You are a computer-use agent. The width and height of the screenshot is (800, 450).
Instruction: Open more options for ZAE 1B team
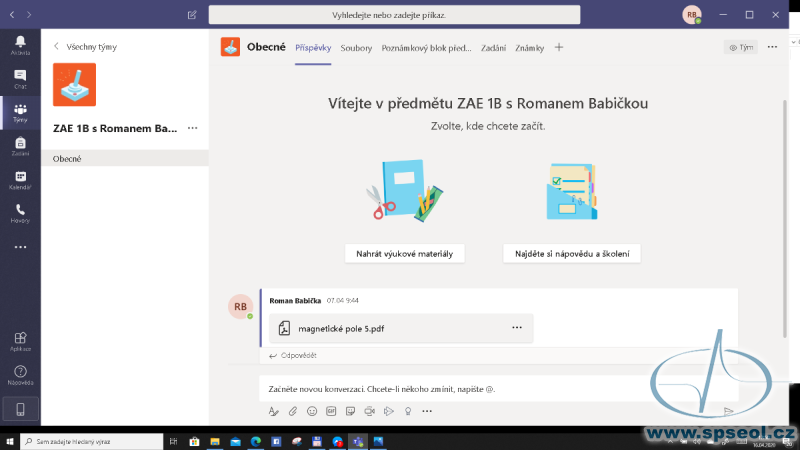point(192,128)
